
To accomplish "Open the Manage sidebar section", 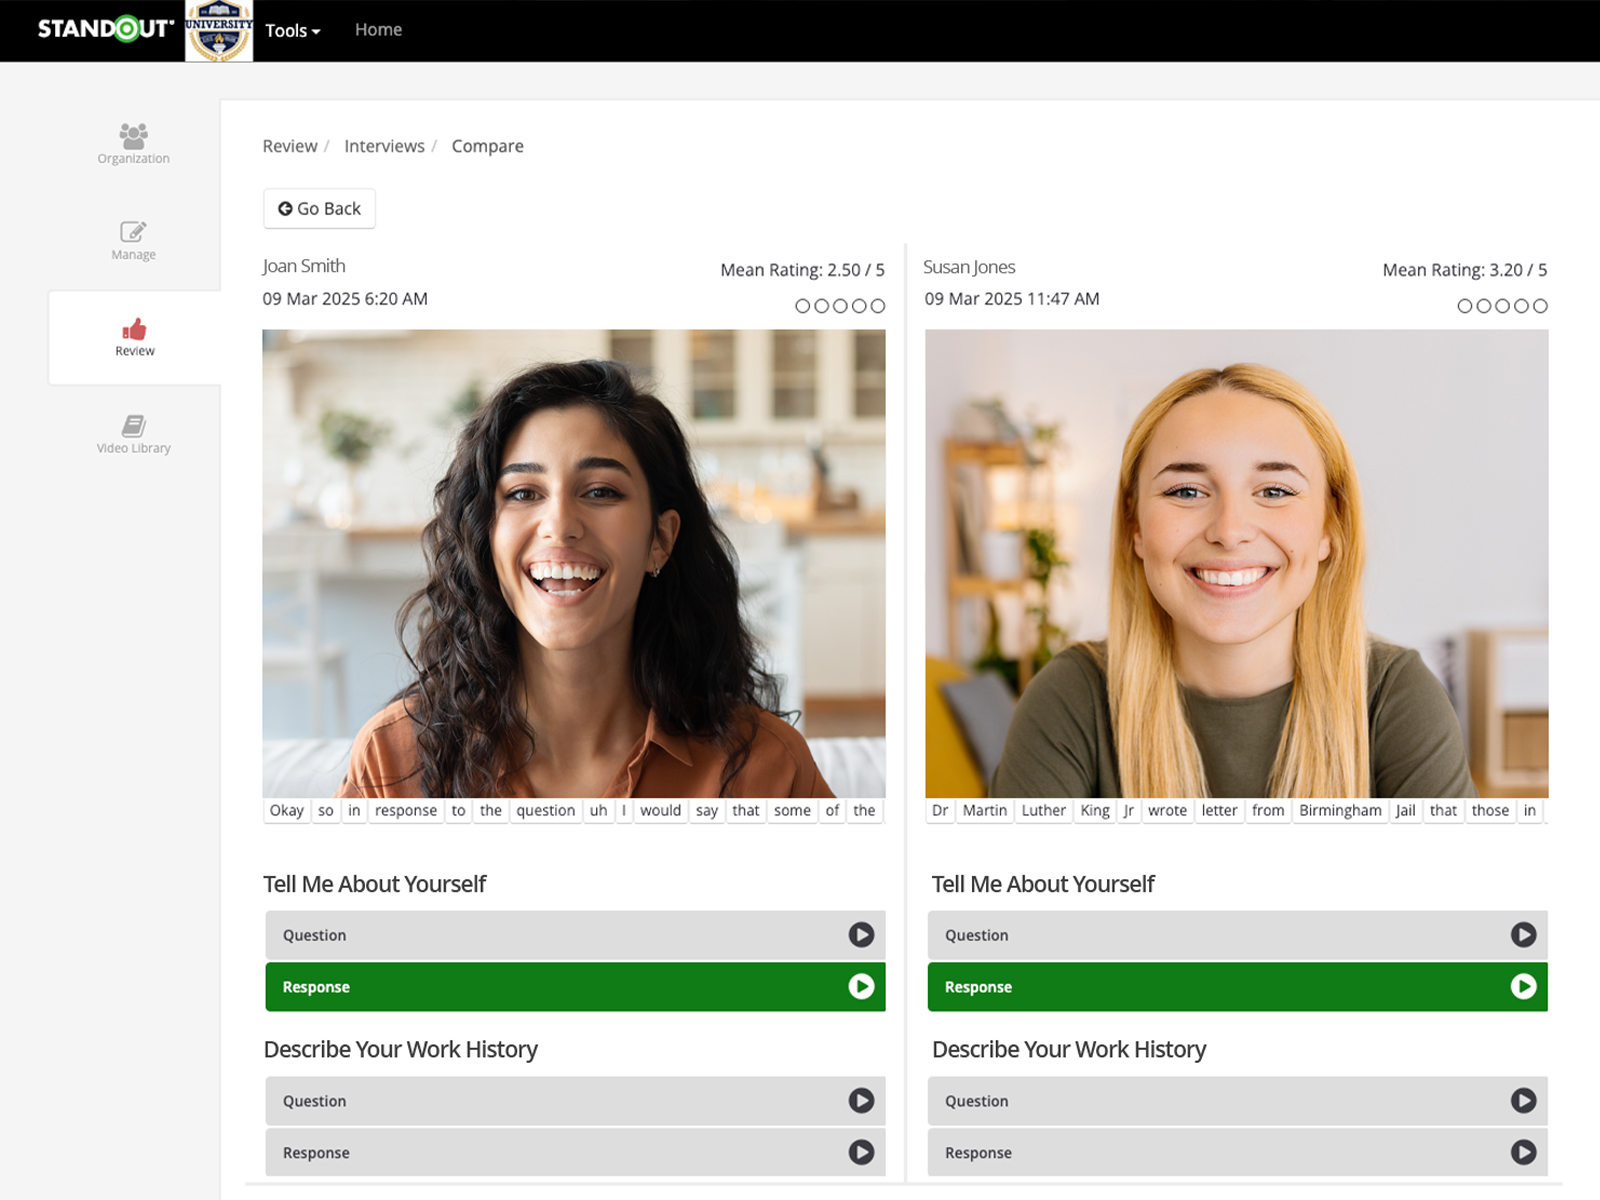I will coord(133,240).
